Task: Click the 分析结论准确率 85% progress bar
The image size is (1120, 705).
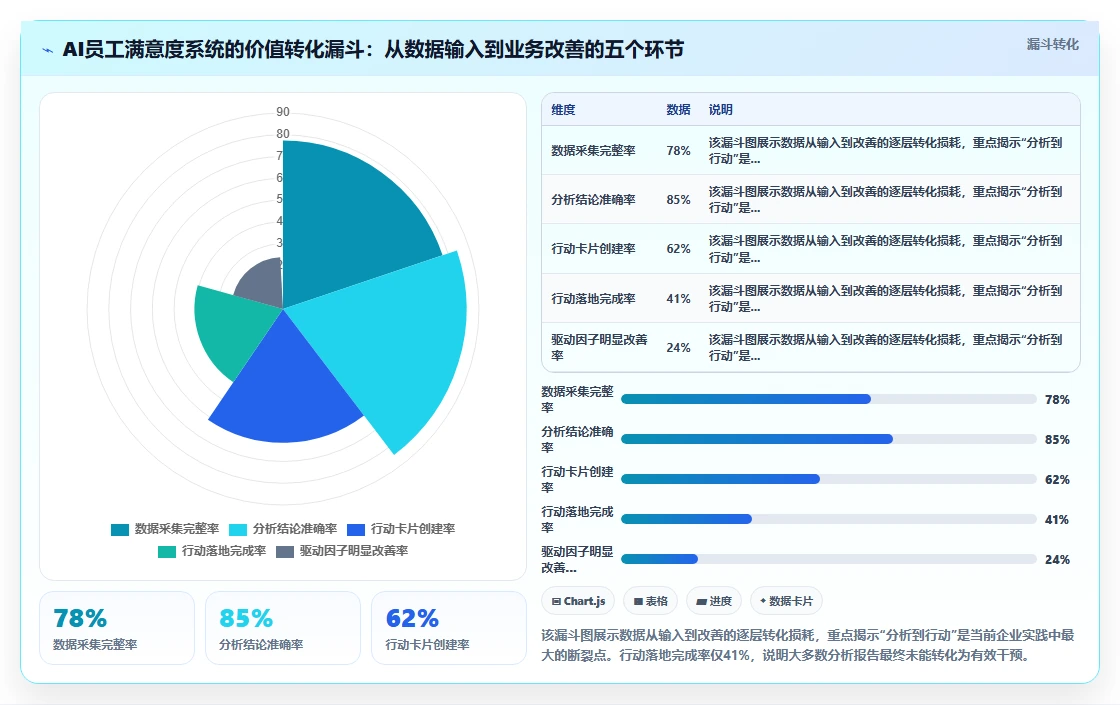Action: pyautogui.click(x=829, y=439)
